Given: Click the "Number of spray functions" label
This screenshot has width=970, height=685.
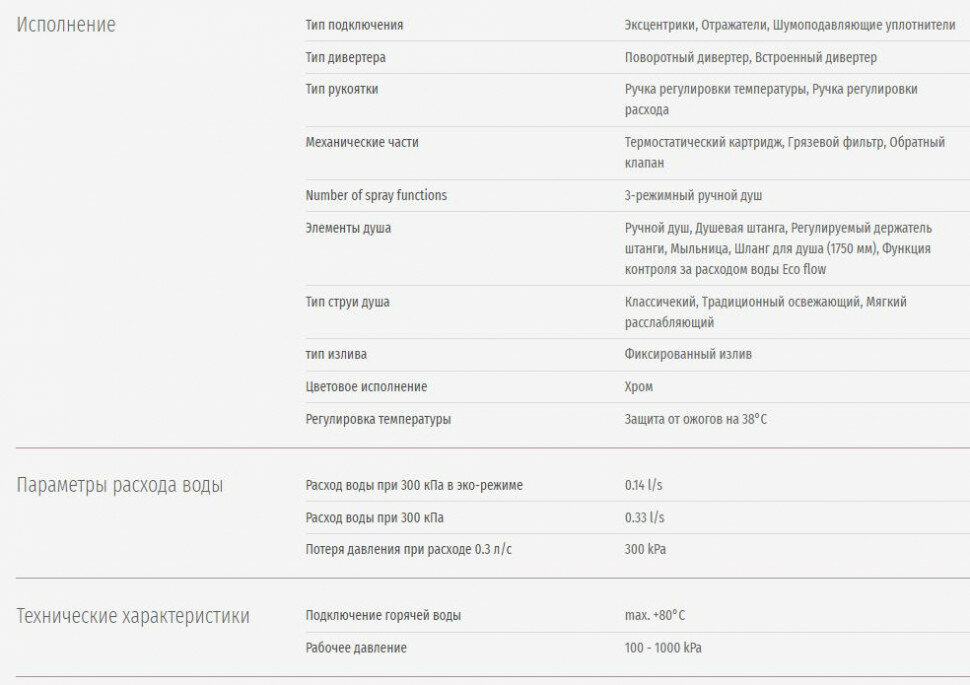Looking at the screenshot, I should [x=376, y=196].
